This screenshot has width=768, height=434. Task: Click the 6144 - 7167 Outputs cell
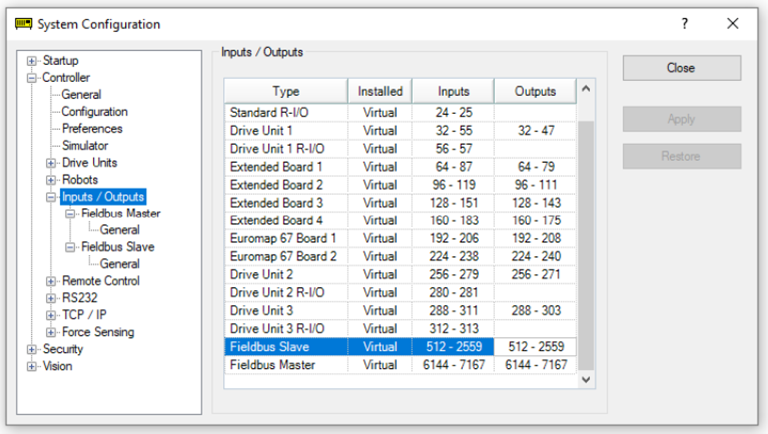point(536,365)
